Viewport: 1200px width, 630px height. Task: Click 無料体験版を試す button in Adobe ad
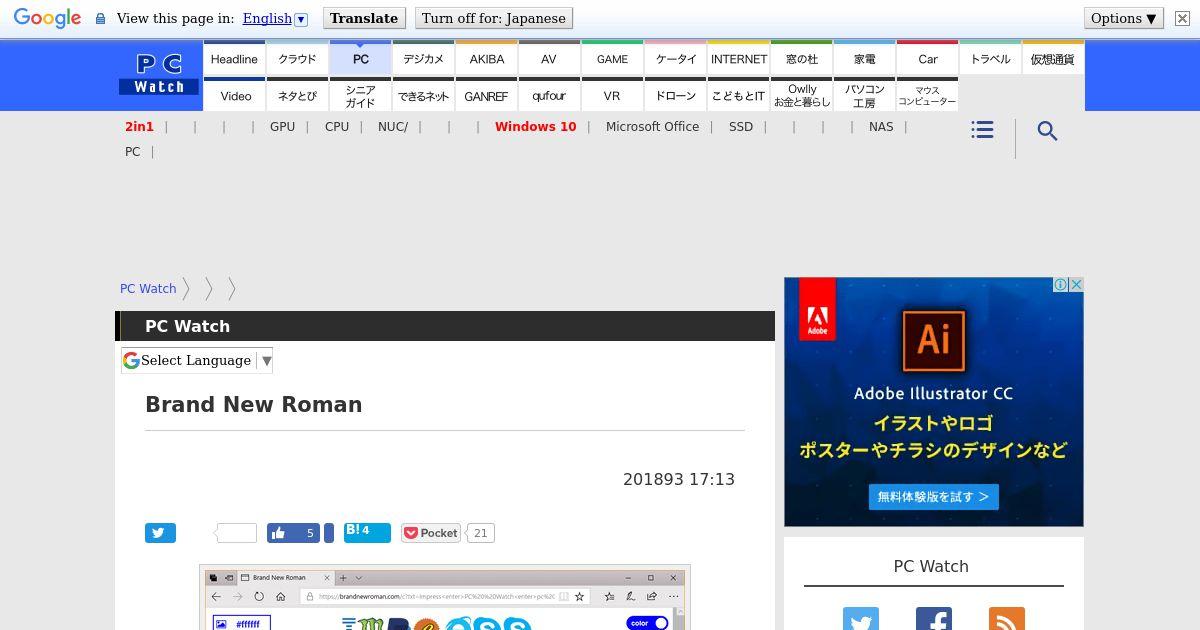(933, 496)
